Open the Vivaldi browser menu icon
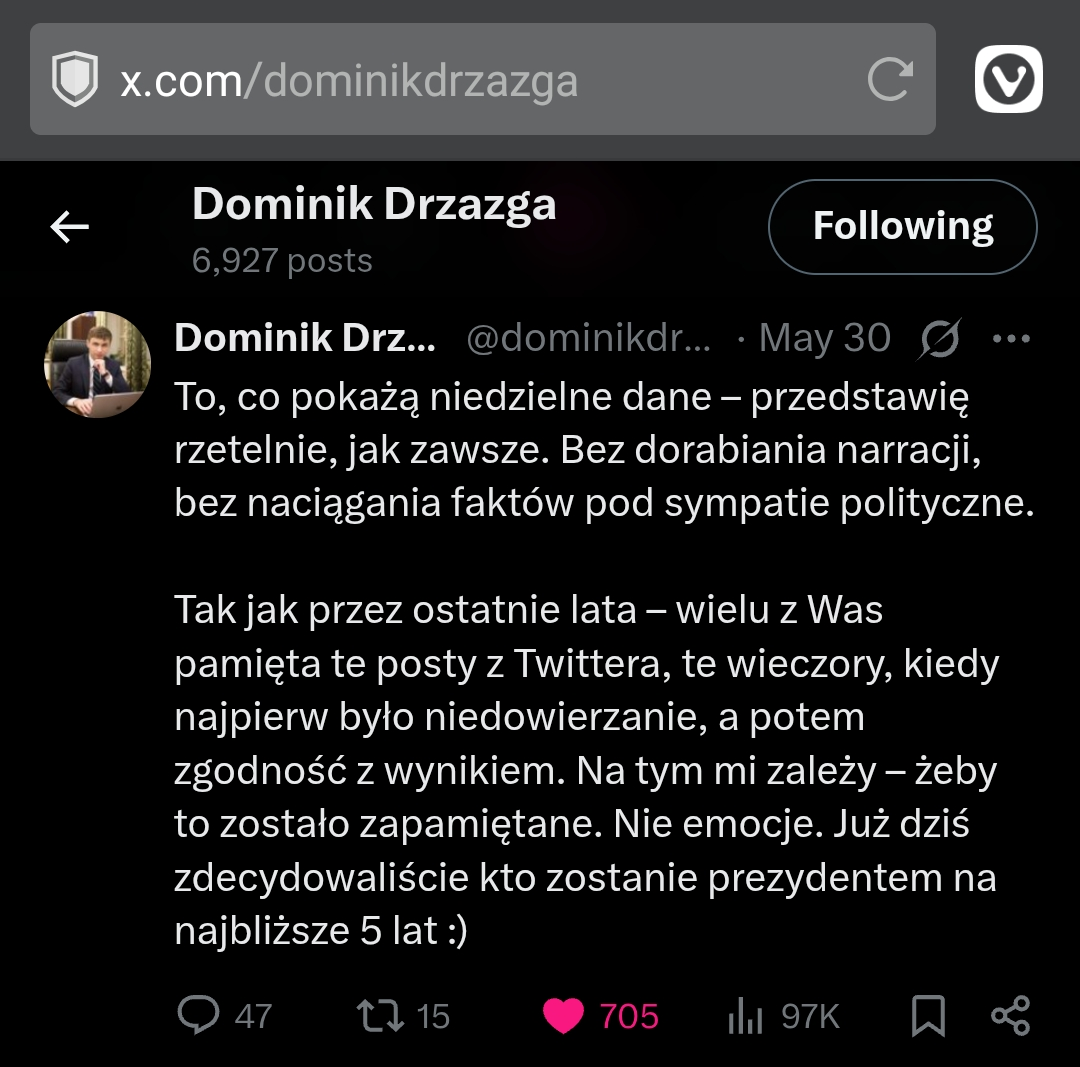 point(1008,79)
